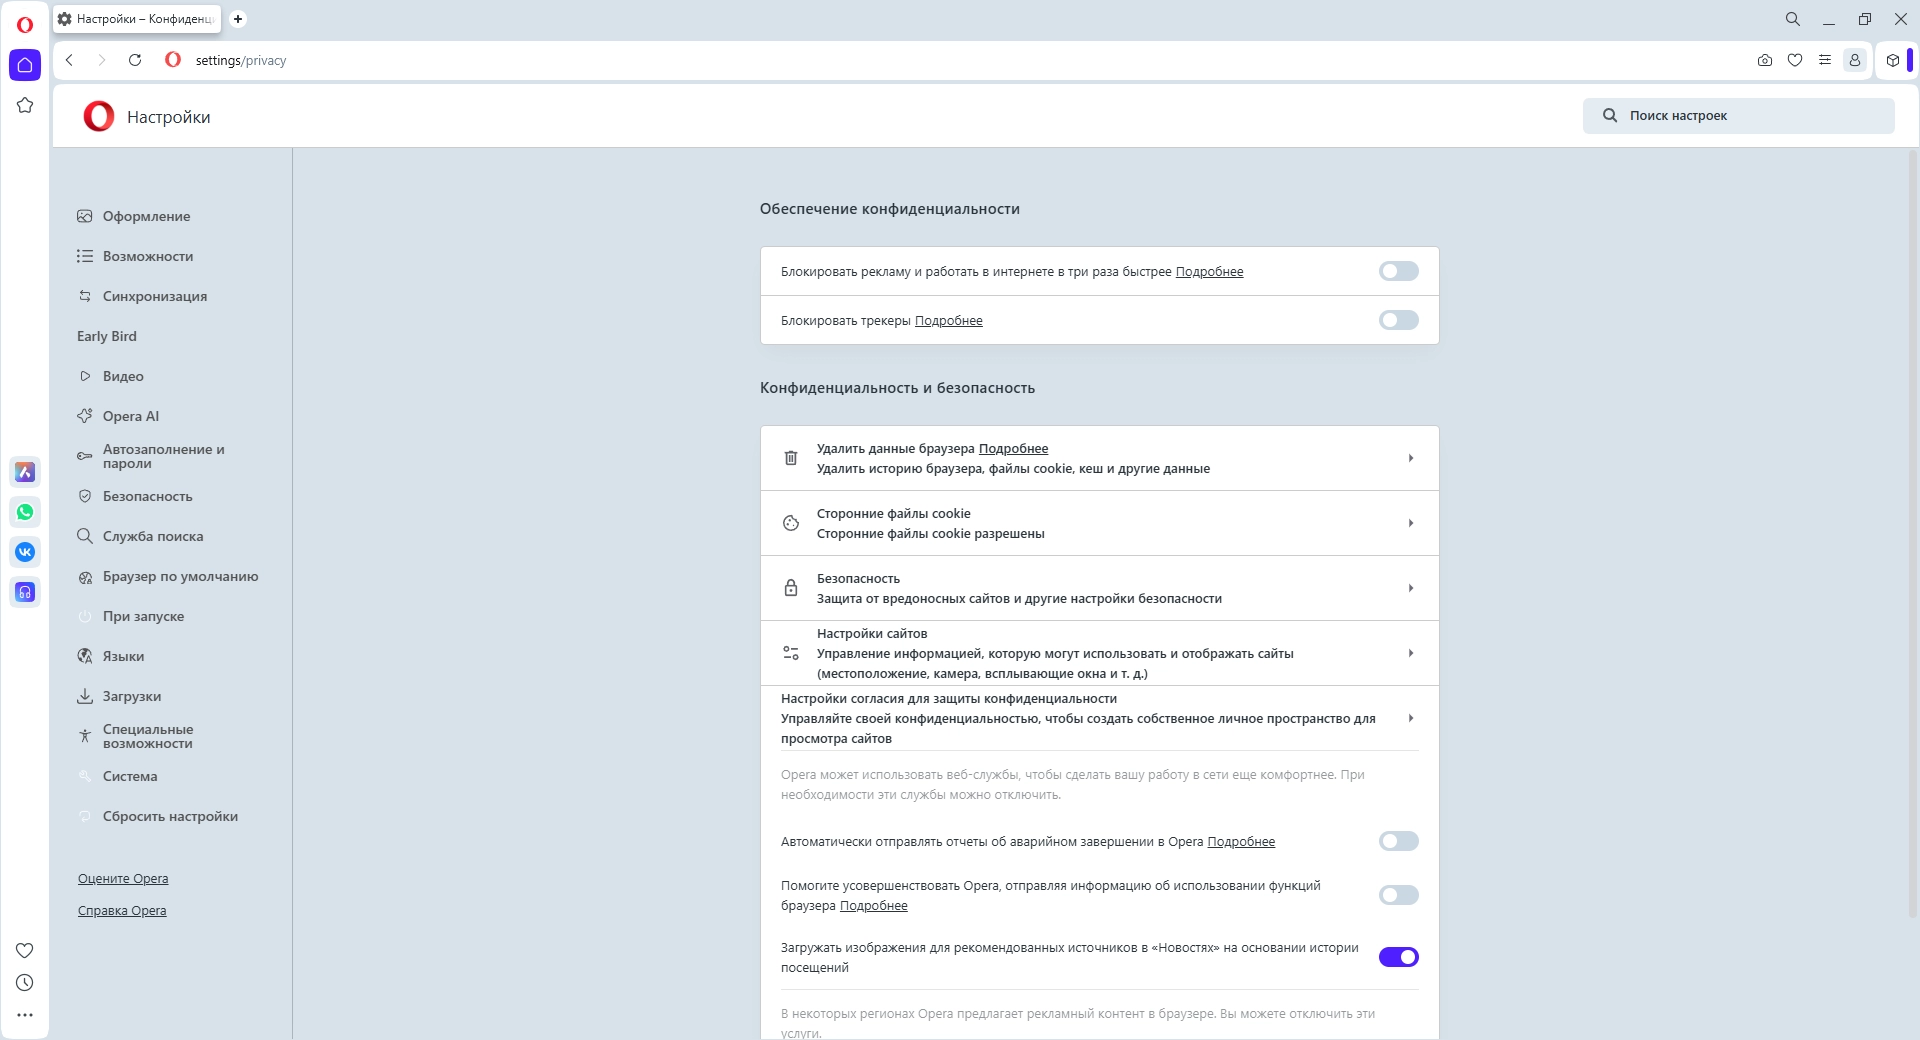Expand privacy consent settings arrow
This screenshot has width=1920, height=1040.
[1411, 718]
